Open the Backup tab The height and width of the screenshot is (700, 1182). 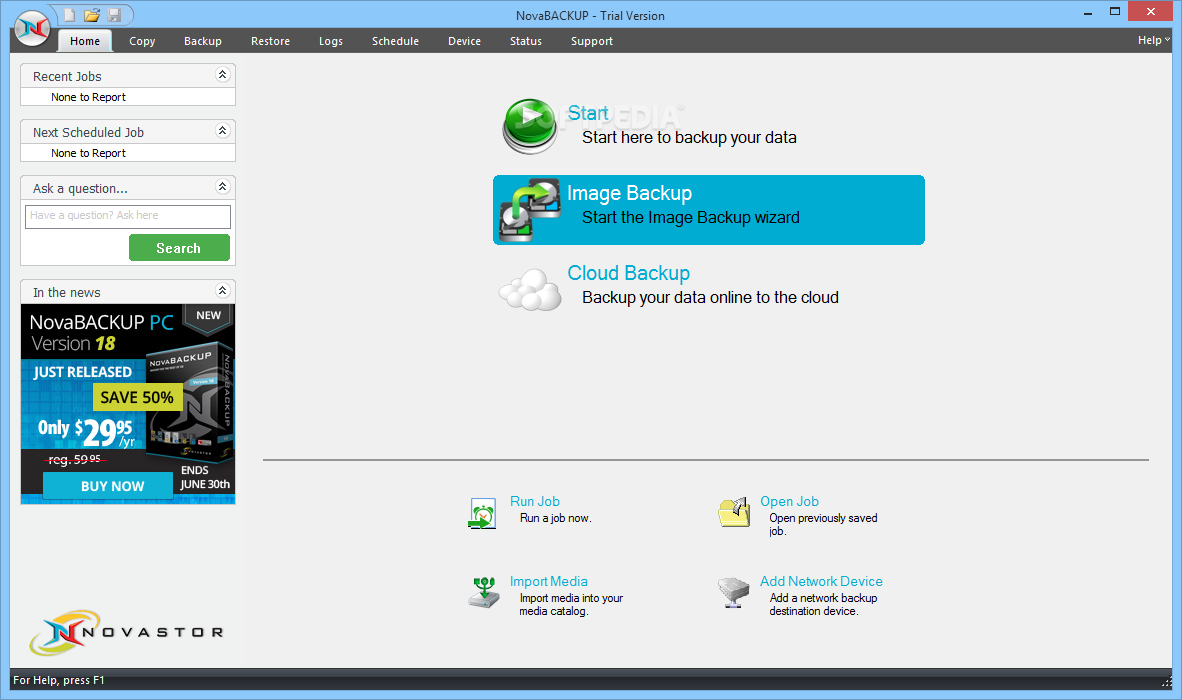tap(203, 41)
